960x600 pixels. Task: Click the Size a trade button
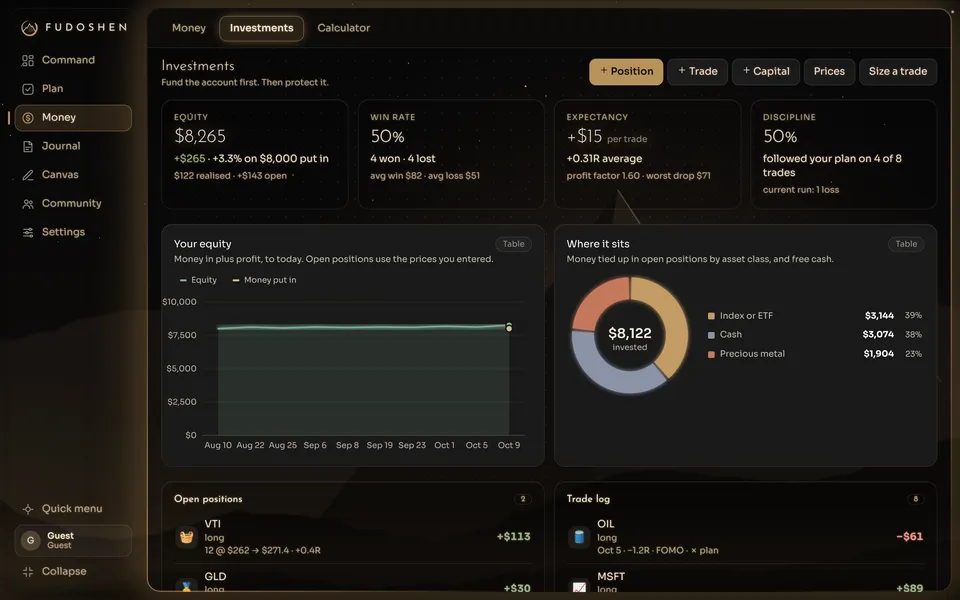[x=898, y=72]
